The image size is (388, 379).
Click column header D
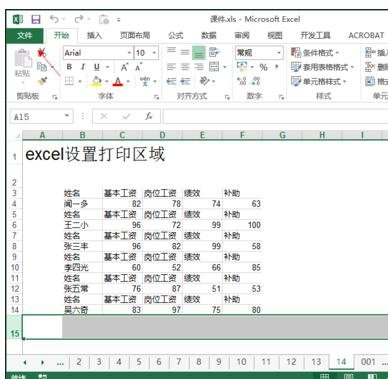pos(162,135)
